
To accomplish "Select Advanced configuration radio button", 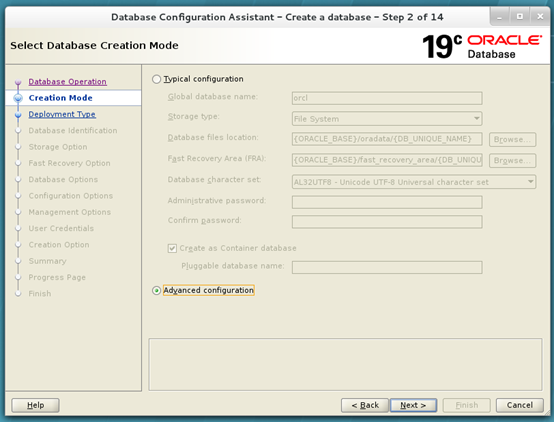I will click(157, 291).
